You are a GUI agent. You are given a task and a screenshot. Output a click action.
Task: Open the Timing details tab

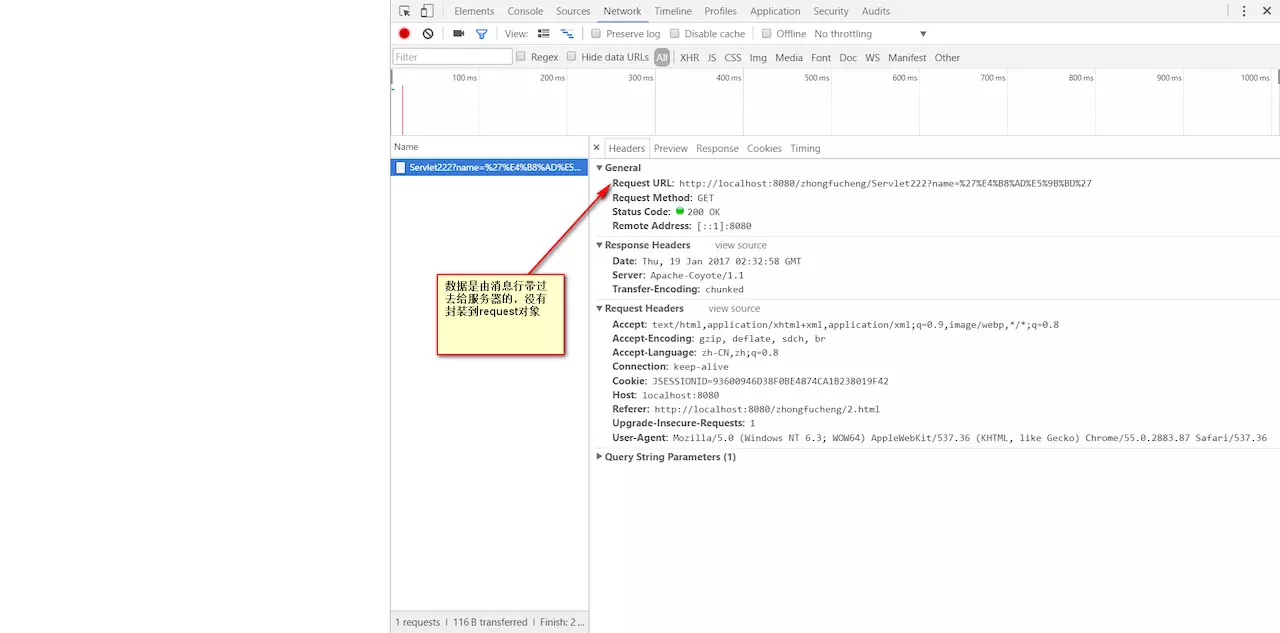point(805,148)
